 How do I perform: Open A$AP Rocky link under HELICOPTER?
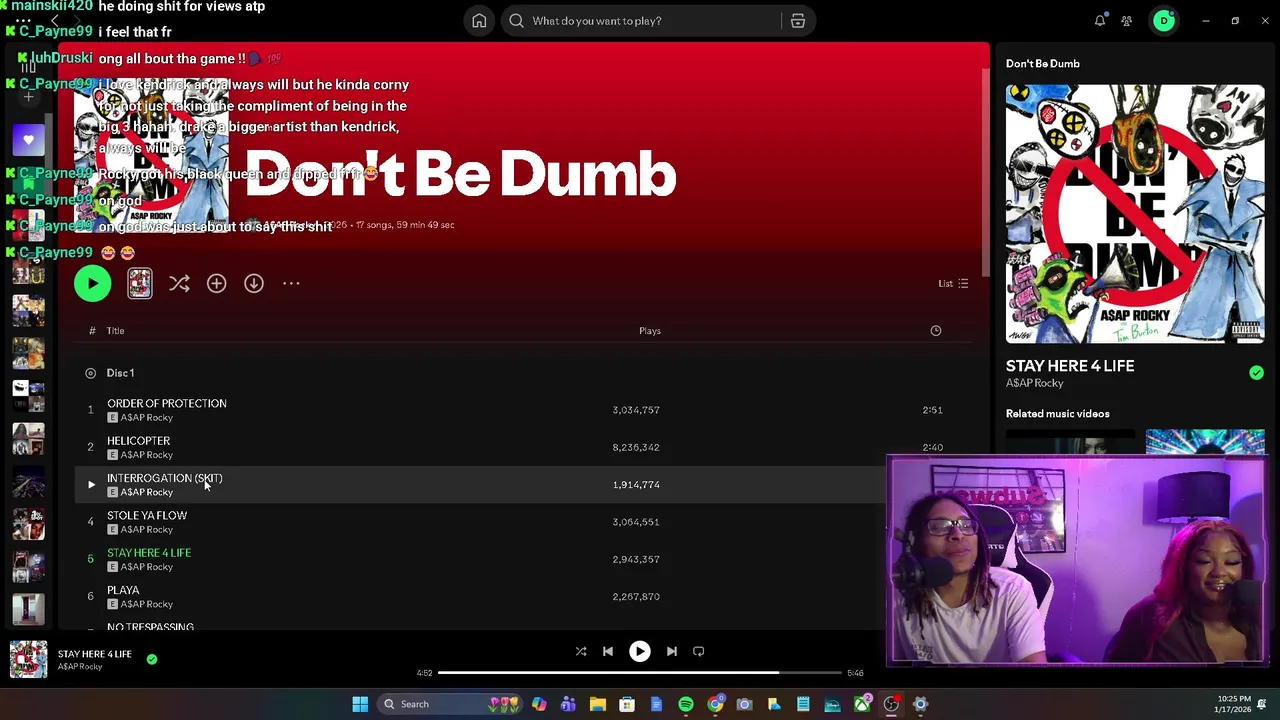(146, 455)
